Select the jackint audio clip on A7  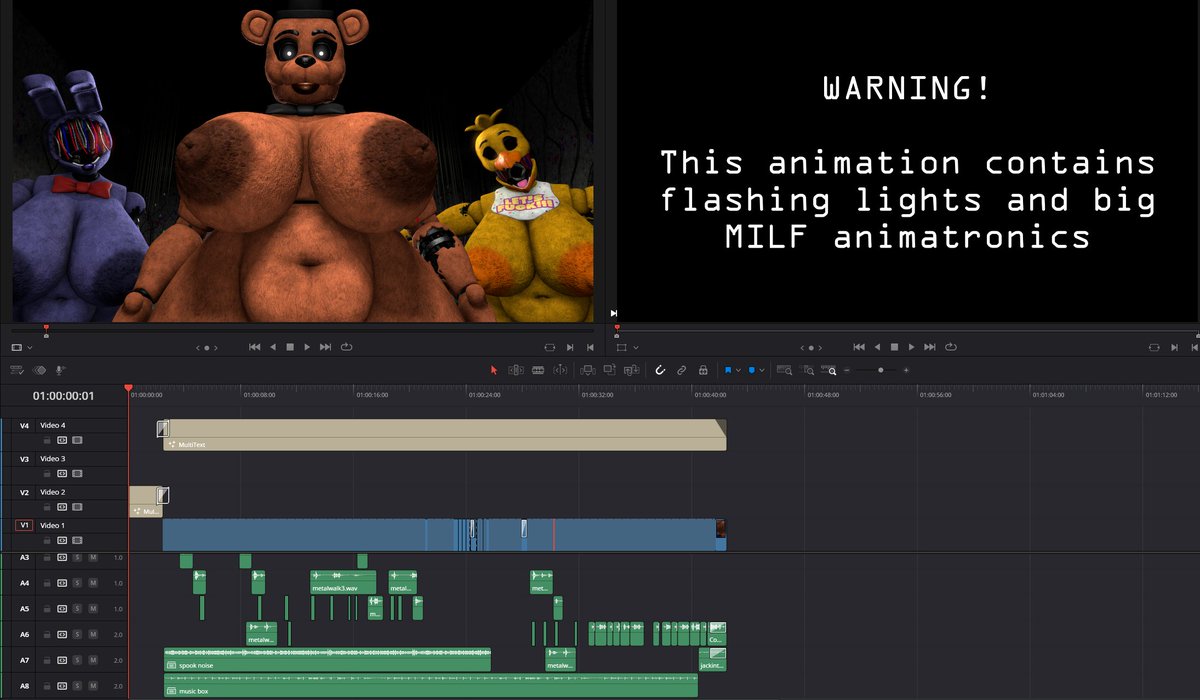tap(712, 660)
